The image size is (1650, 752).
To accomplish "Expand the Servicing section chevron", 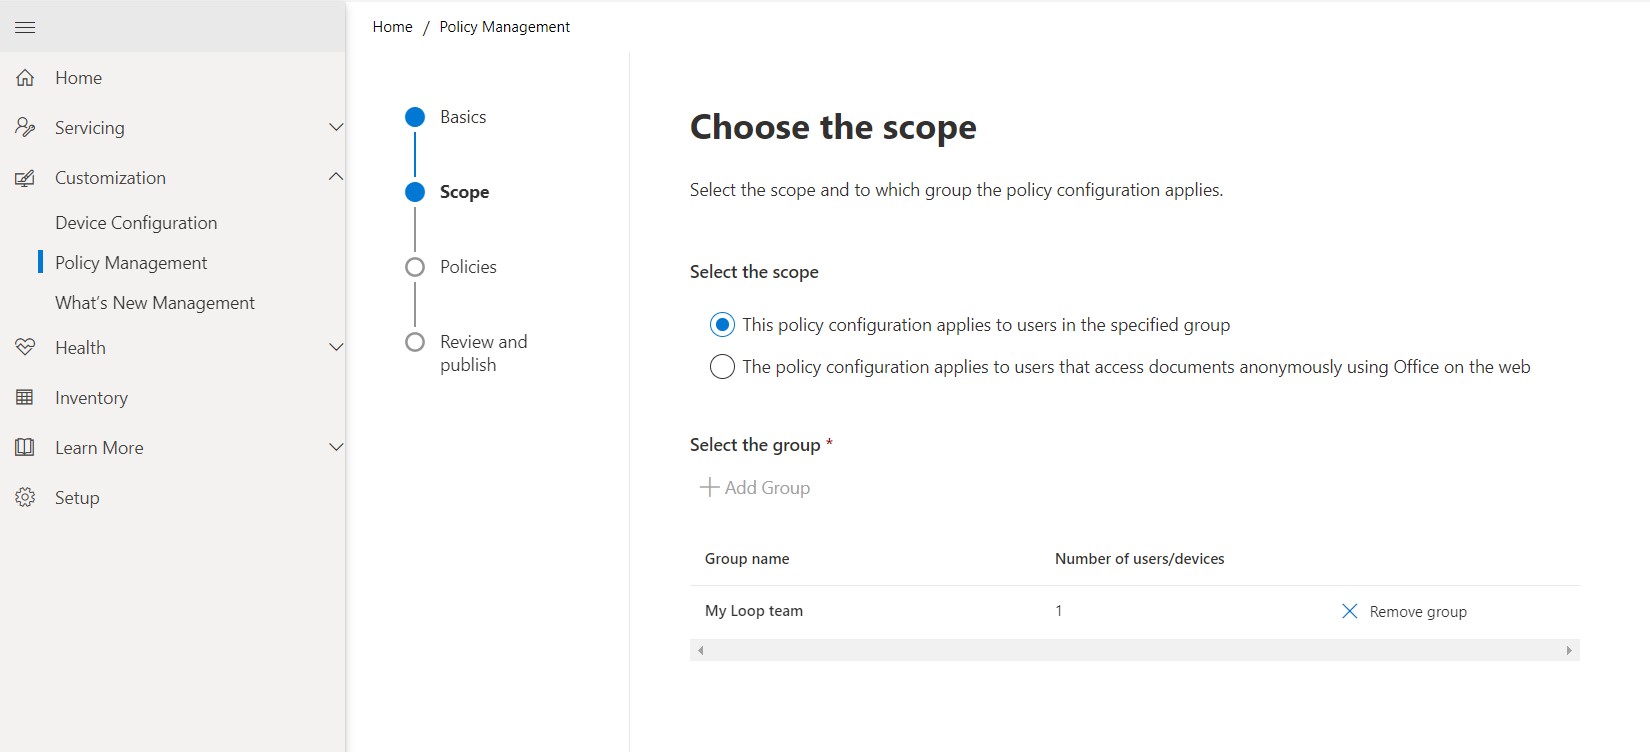I will click(336, 127).
